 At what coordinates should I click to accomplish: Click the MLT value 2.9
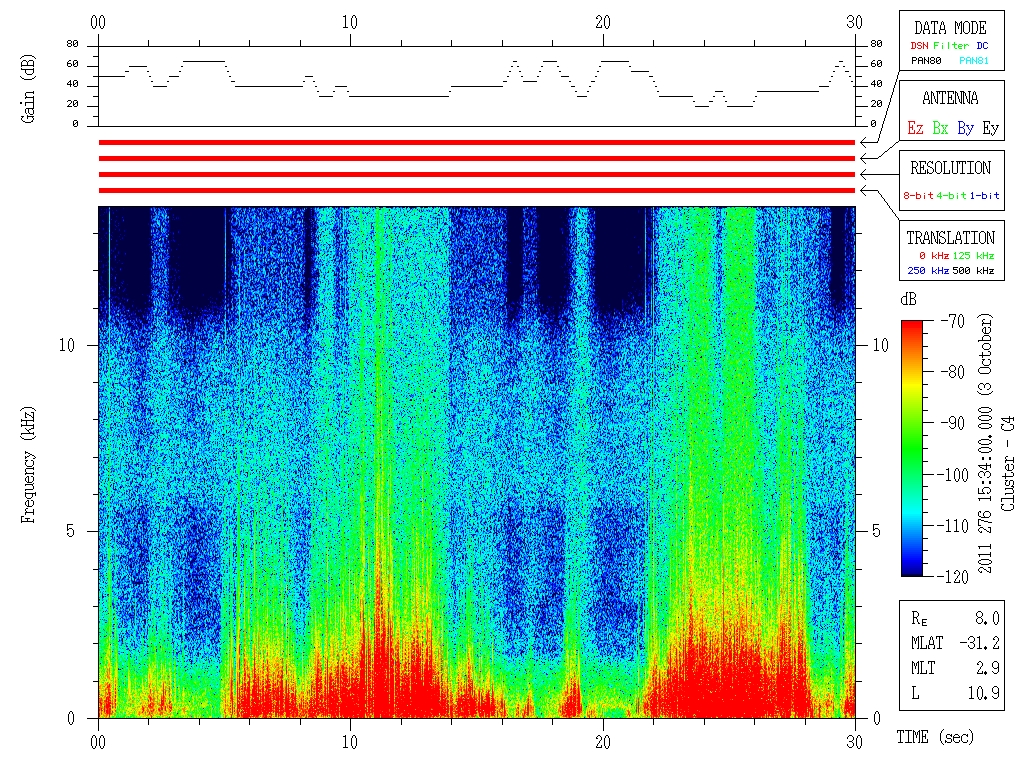click(x=987, y=668)
